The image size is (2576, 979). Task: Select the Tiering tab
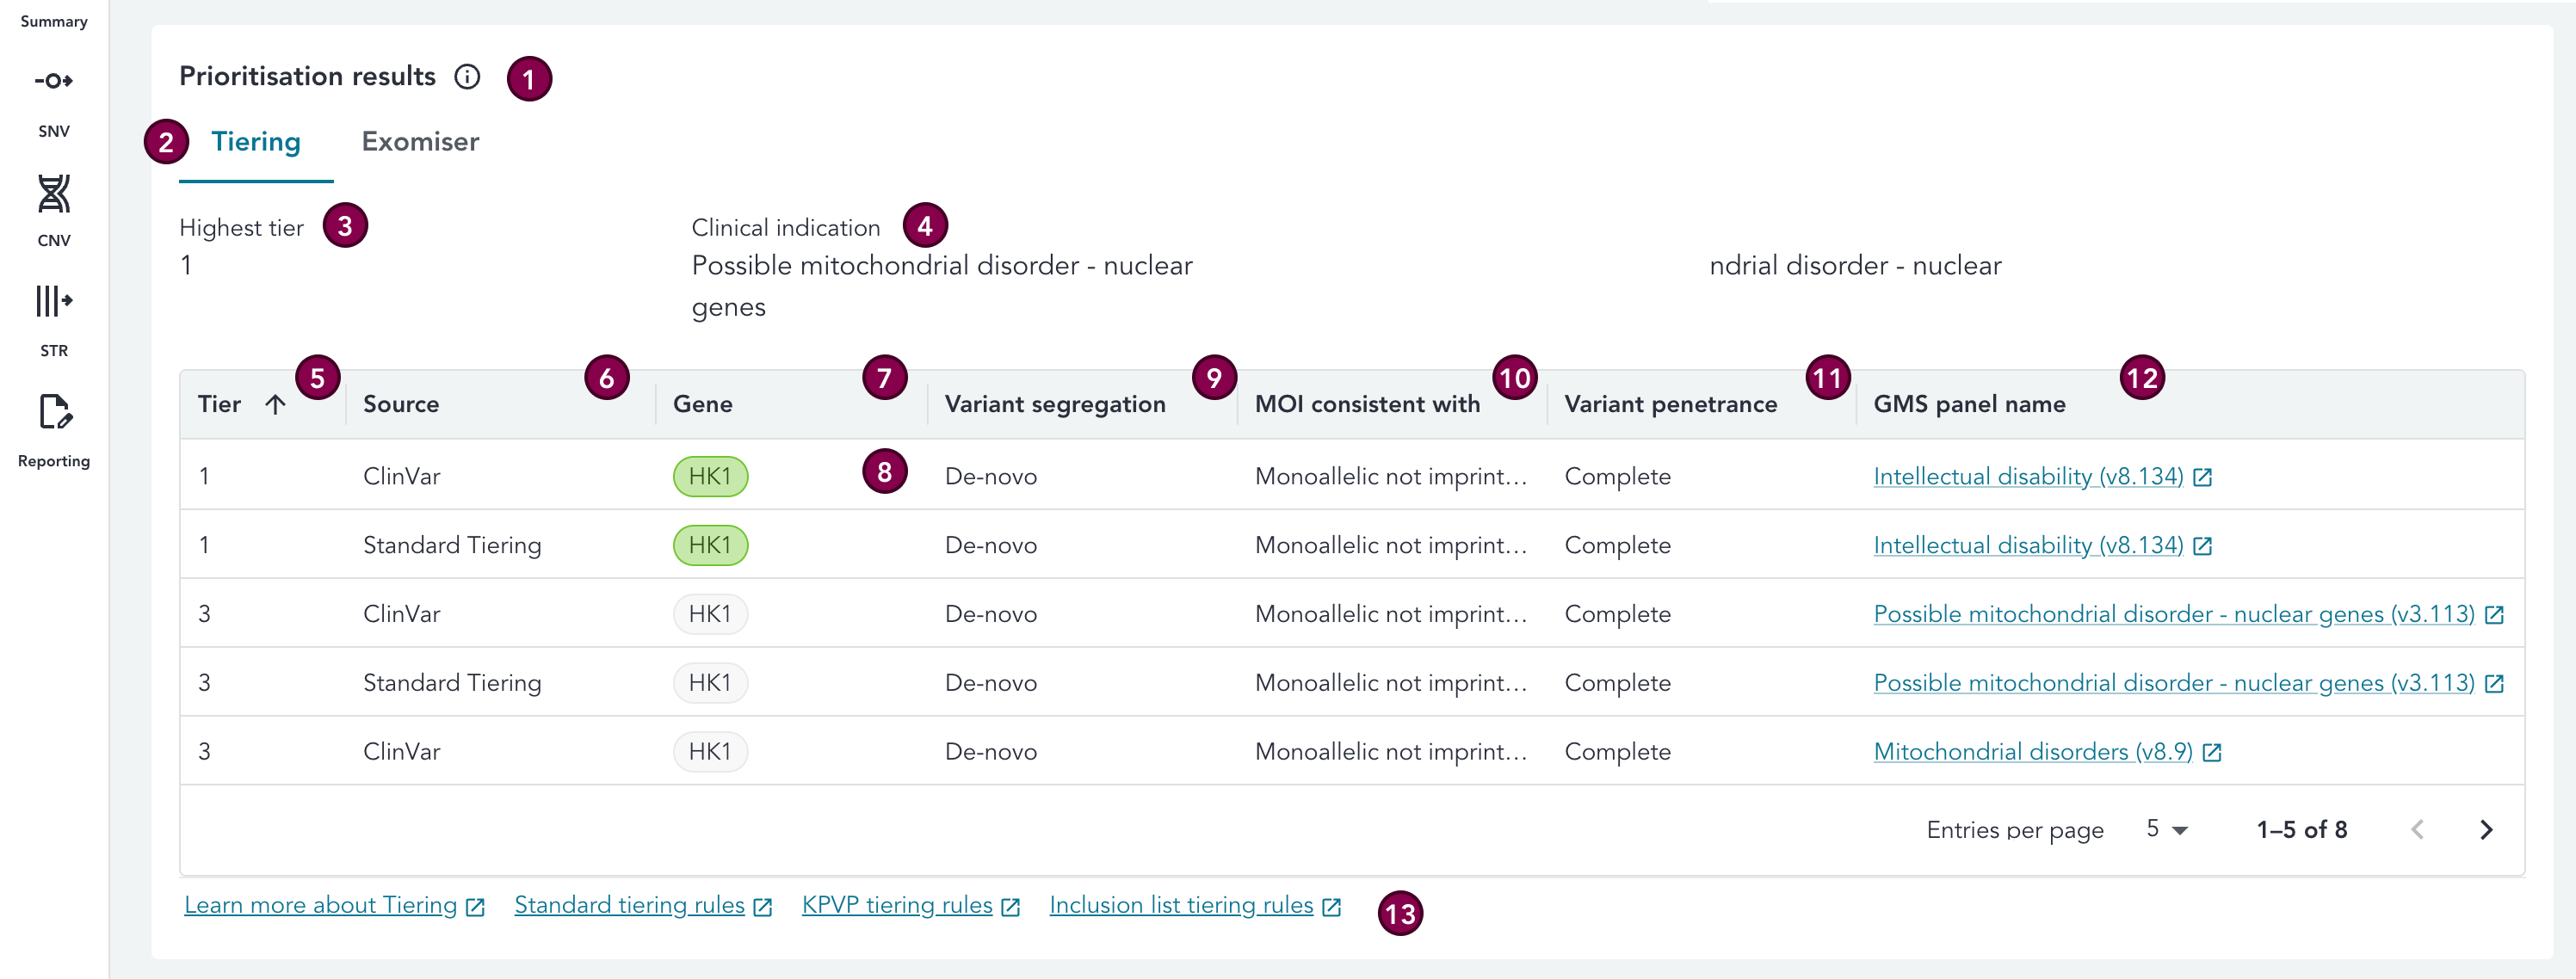[256, 142]
